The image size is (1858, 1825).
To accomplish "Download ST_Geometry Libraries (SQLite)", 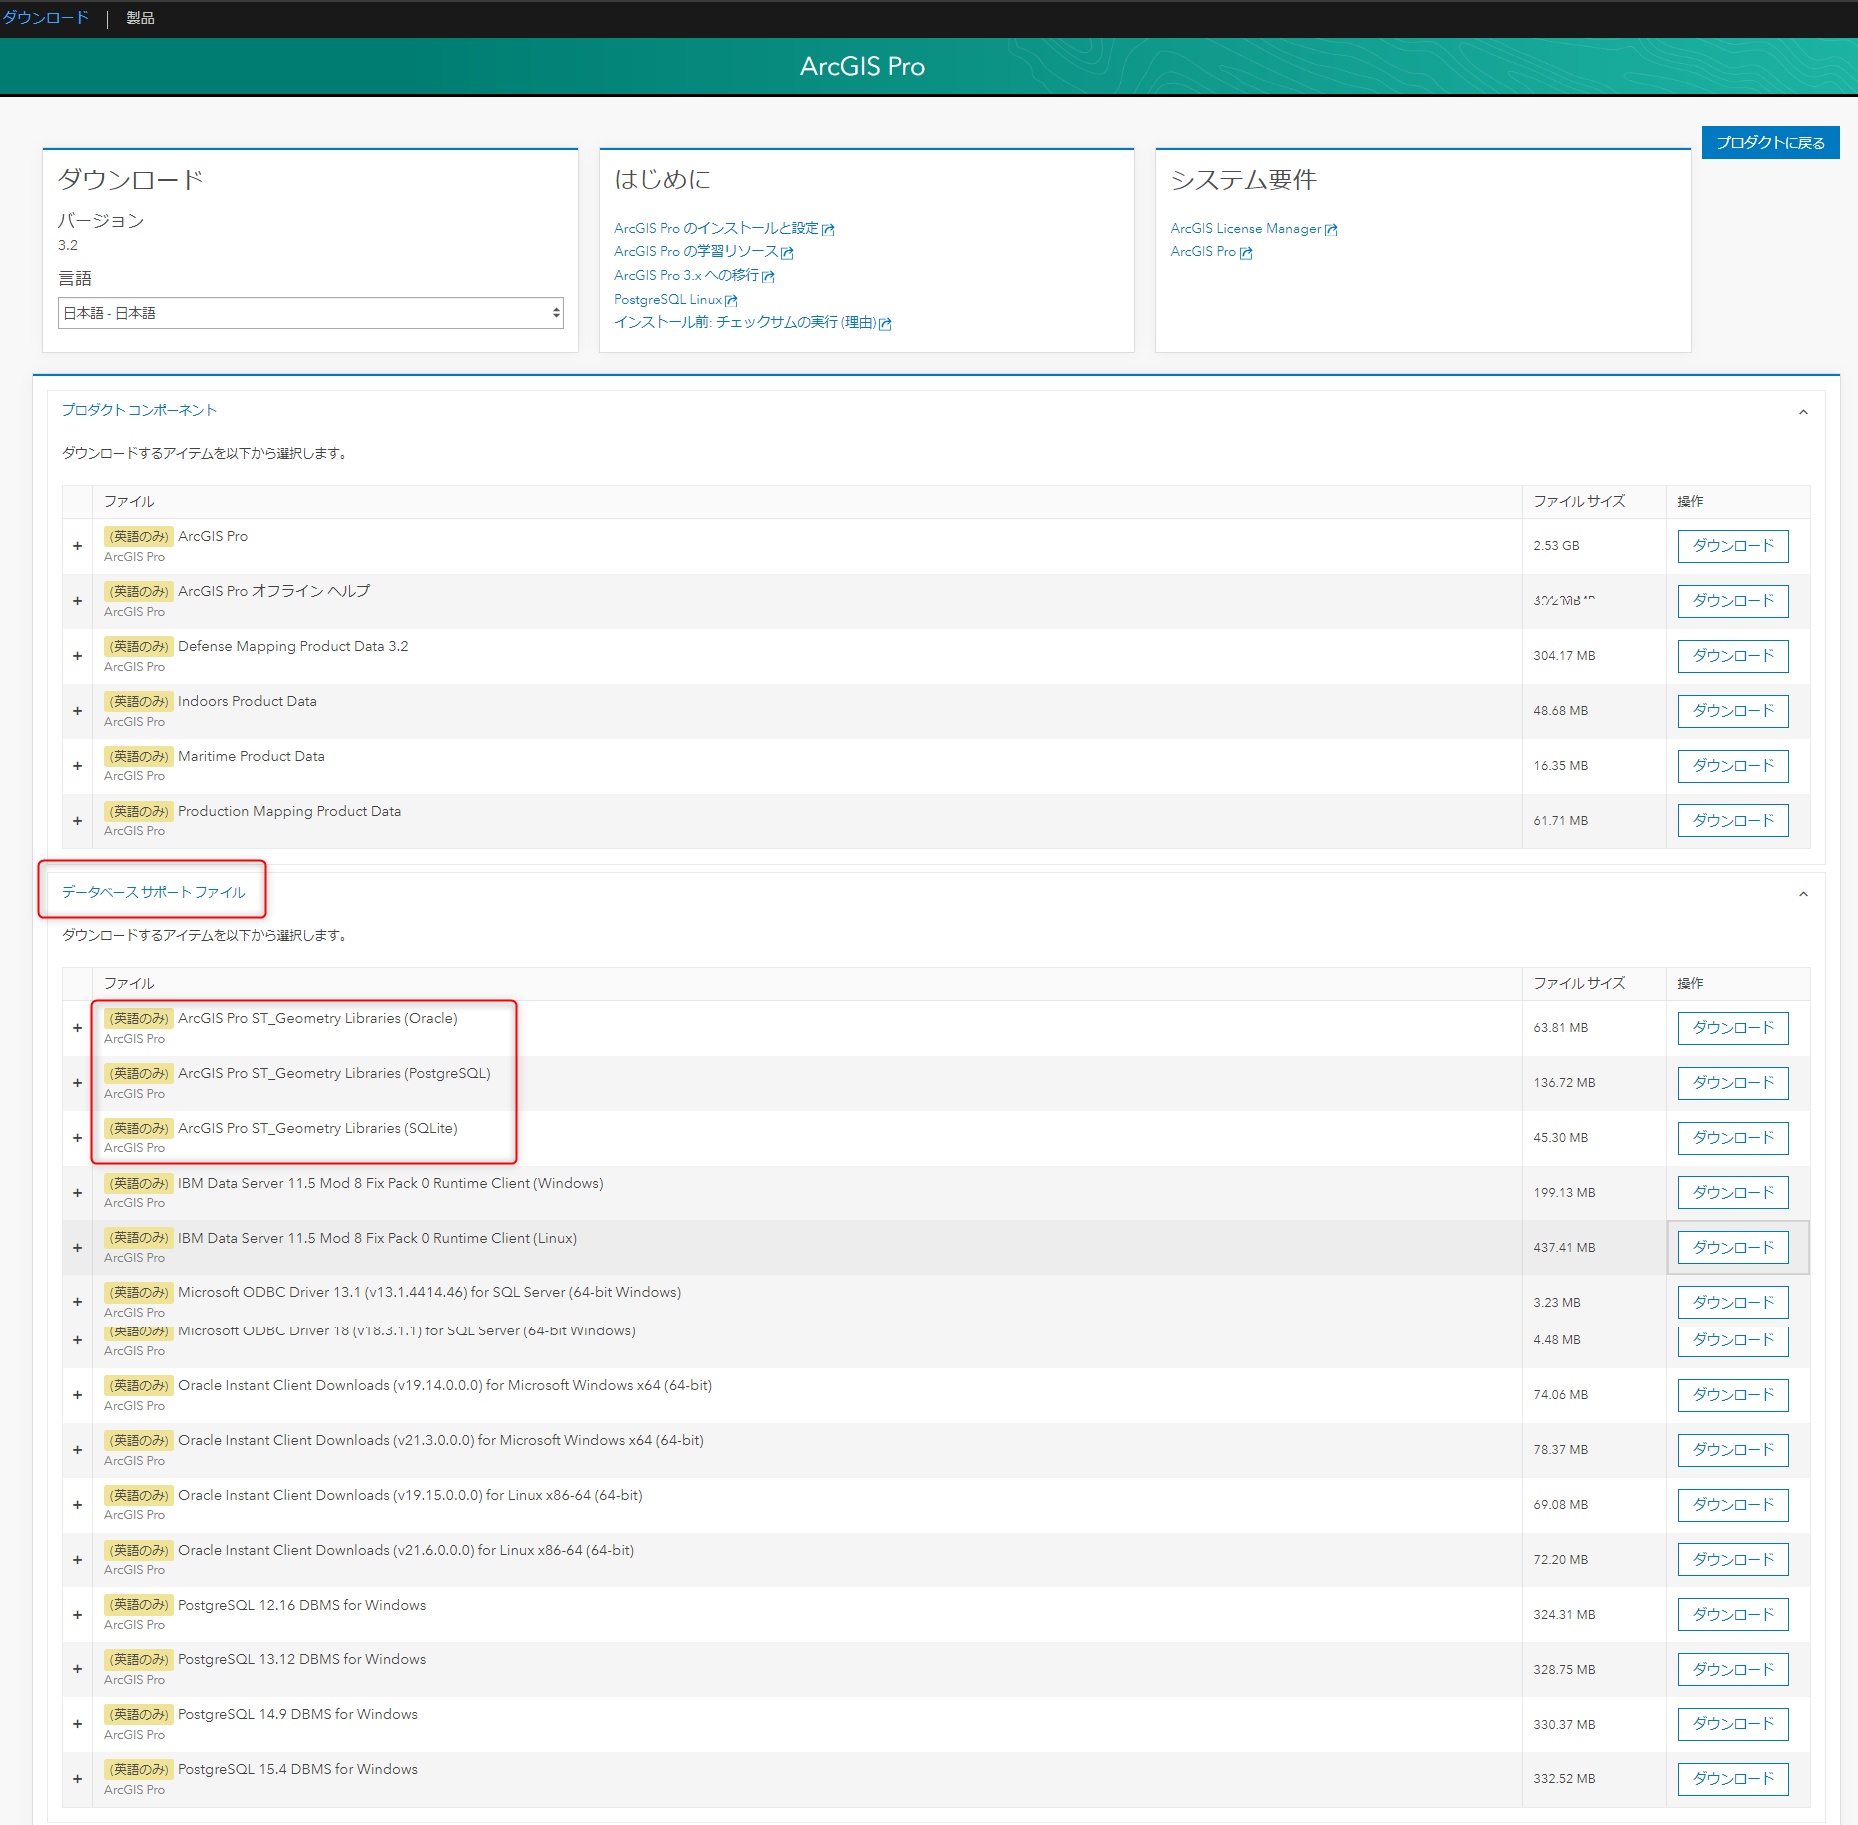I will (1732, 1138).
